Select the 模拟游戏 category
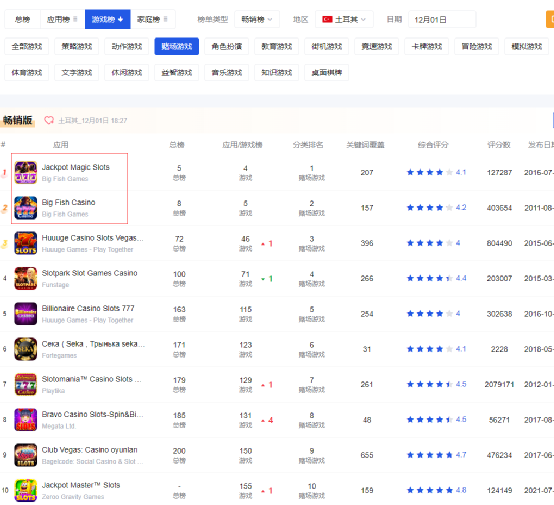The height and width of the screenshot is (505, 554). click(x=526, y=46)
